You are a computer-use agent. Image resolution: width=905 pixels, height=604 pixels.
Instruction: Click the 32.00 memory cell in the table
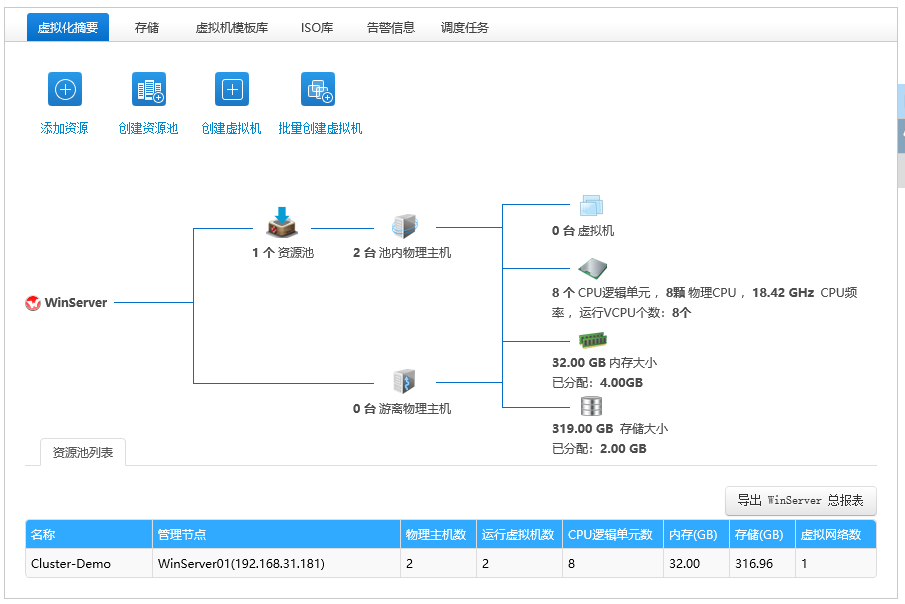(697, 564)
